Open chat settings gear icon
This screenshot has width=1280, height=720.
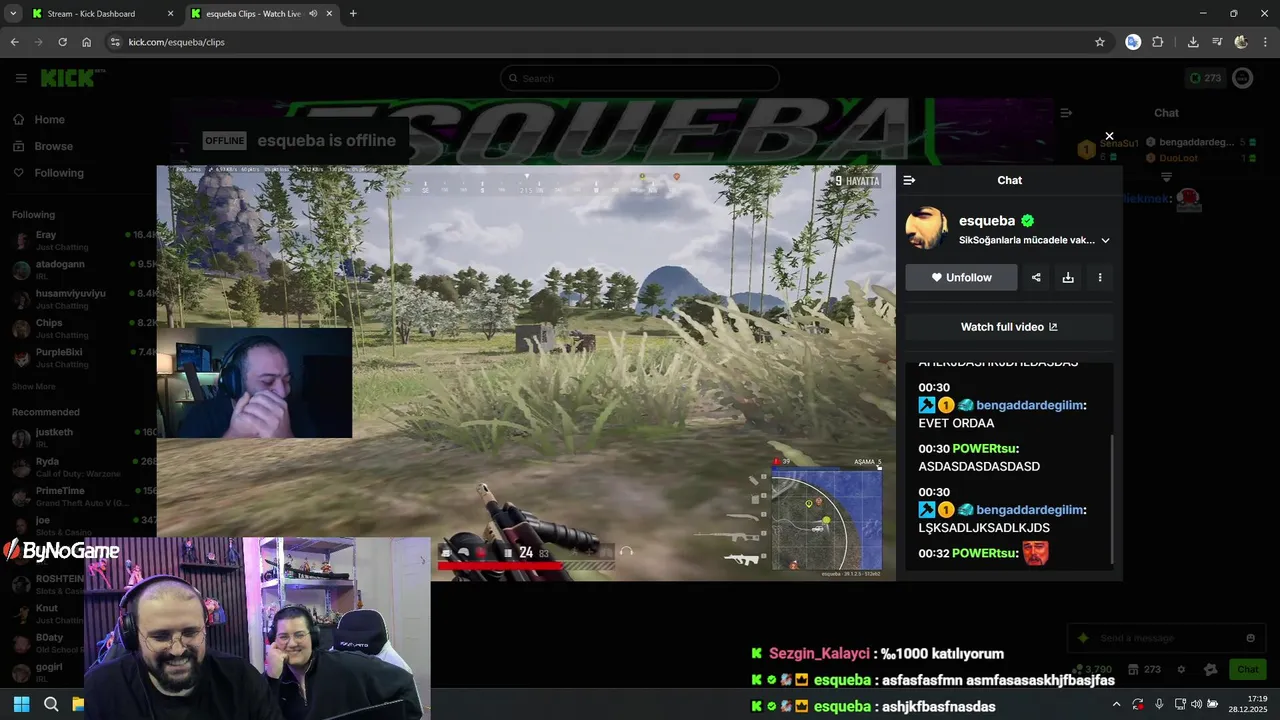1181,669
